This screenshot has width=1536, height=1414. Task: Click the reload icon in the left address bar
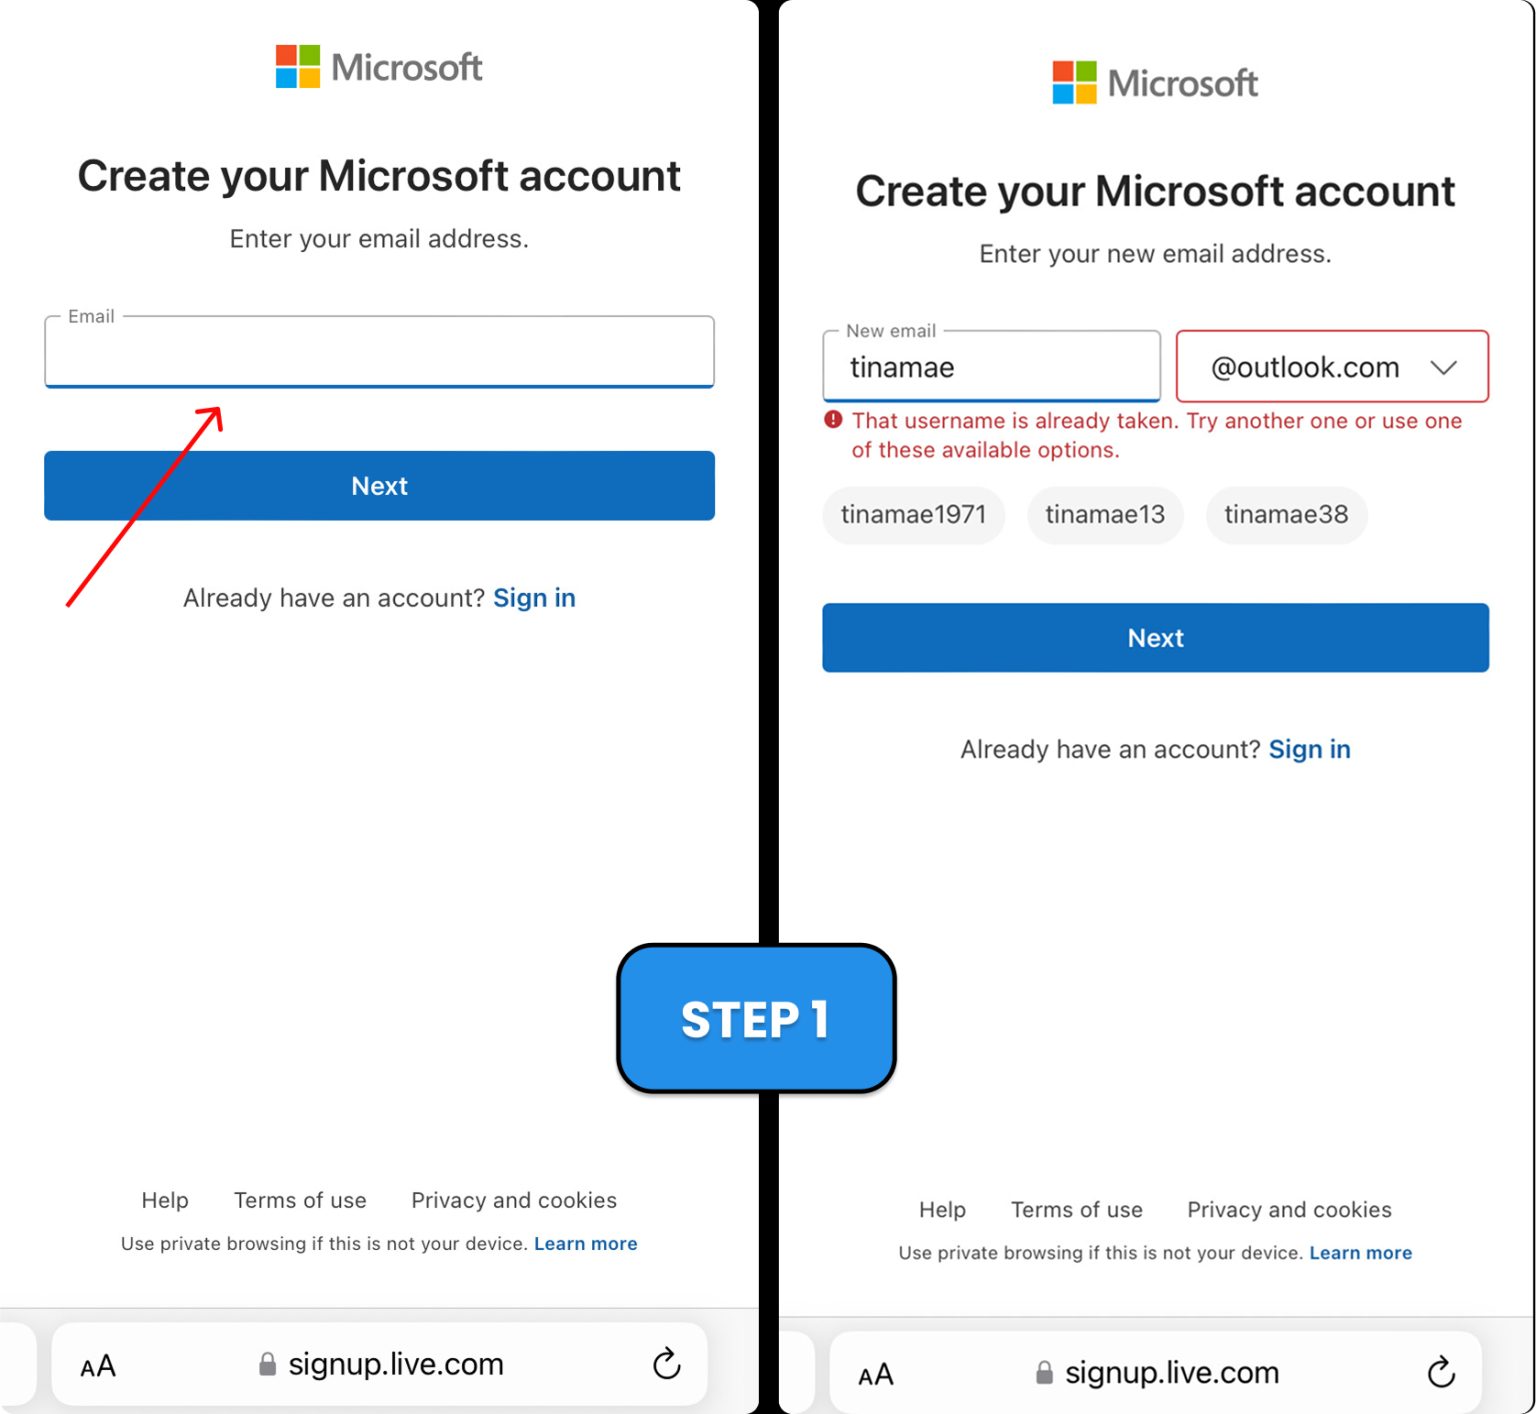point(666,1363)
